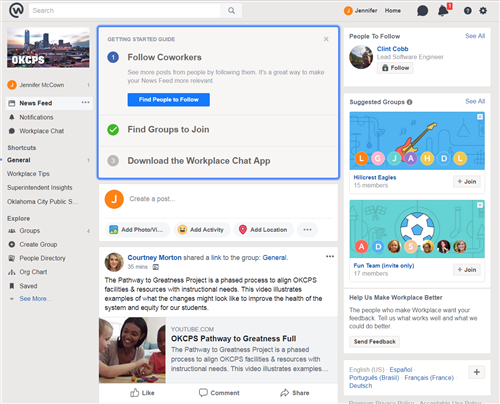Open Oklahoma City Public S... shortcut
The height and width of the screenshot is (404, 500).
click(42, 201)
